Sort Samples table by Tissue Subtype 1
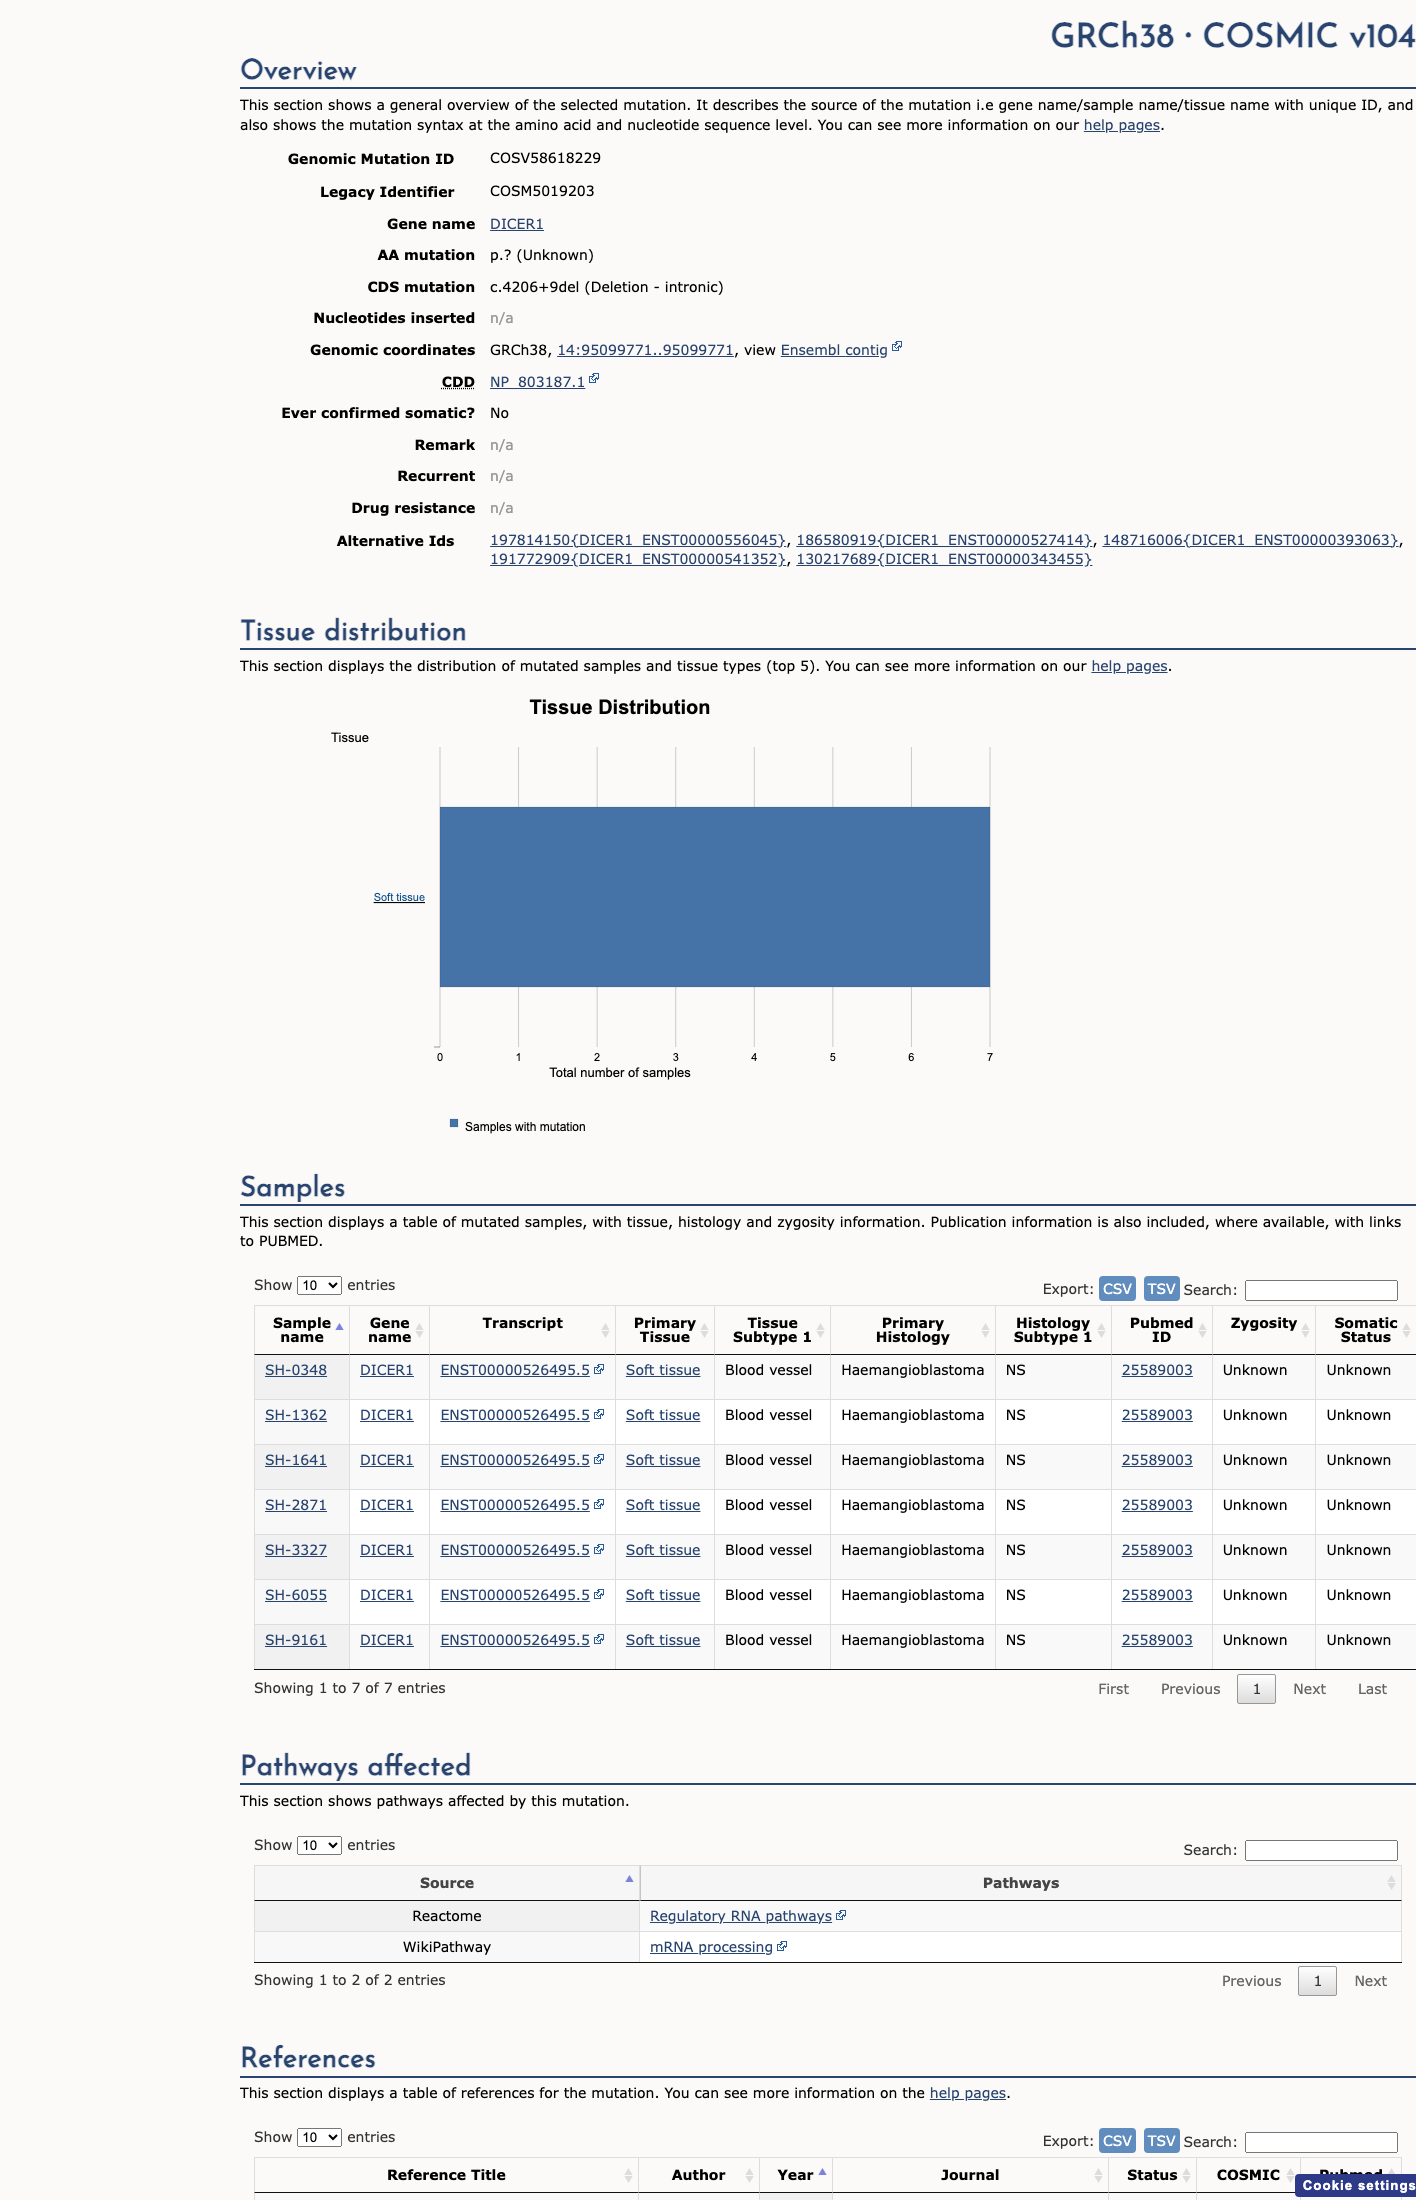This screenshot has height=2200, width=1416. (772, 1330)
